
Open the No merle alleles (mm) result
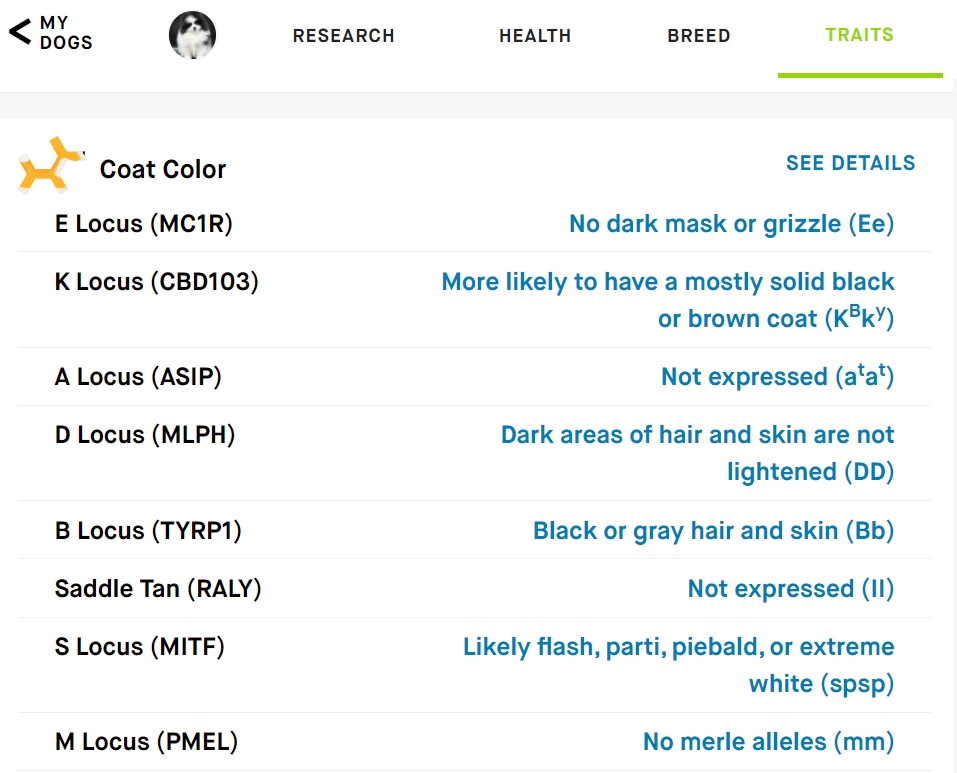pyautogui.click(x=768, y=742)
